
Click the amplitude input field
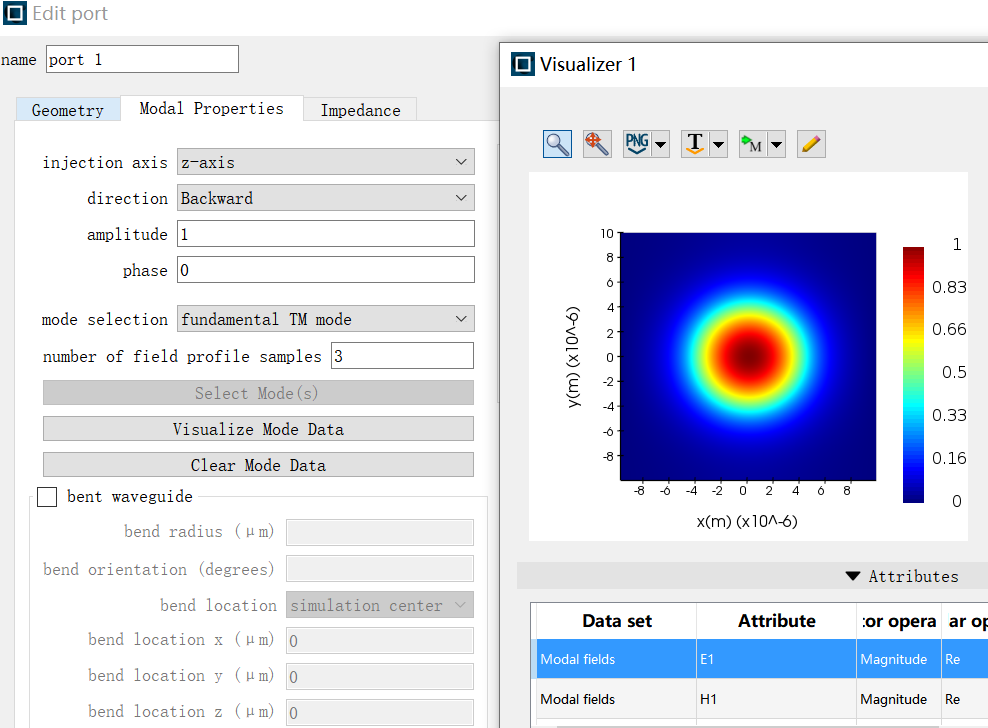pos(325,234)
